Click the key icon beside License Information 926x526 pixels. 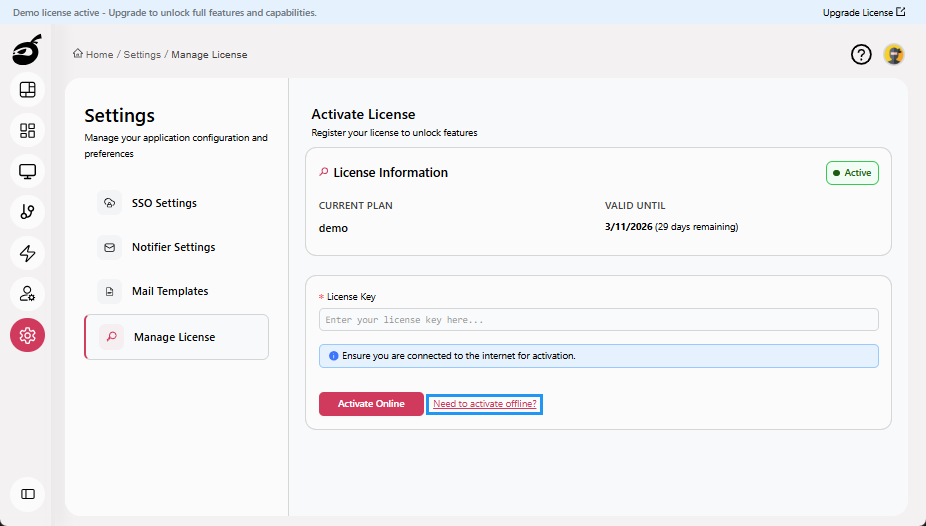(324, 172)
